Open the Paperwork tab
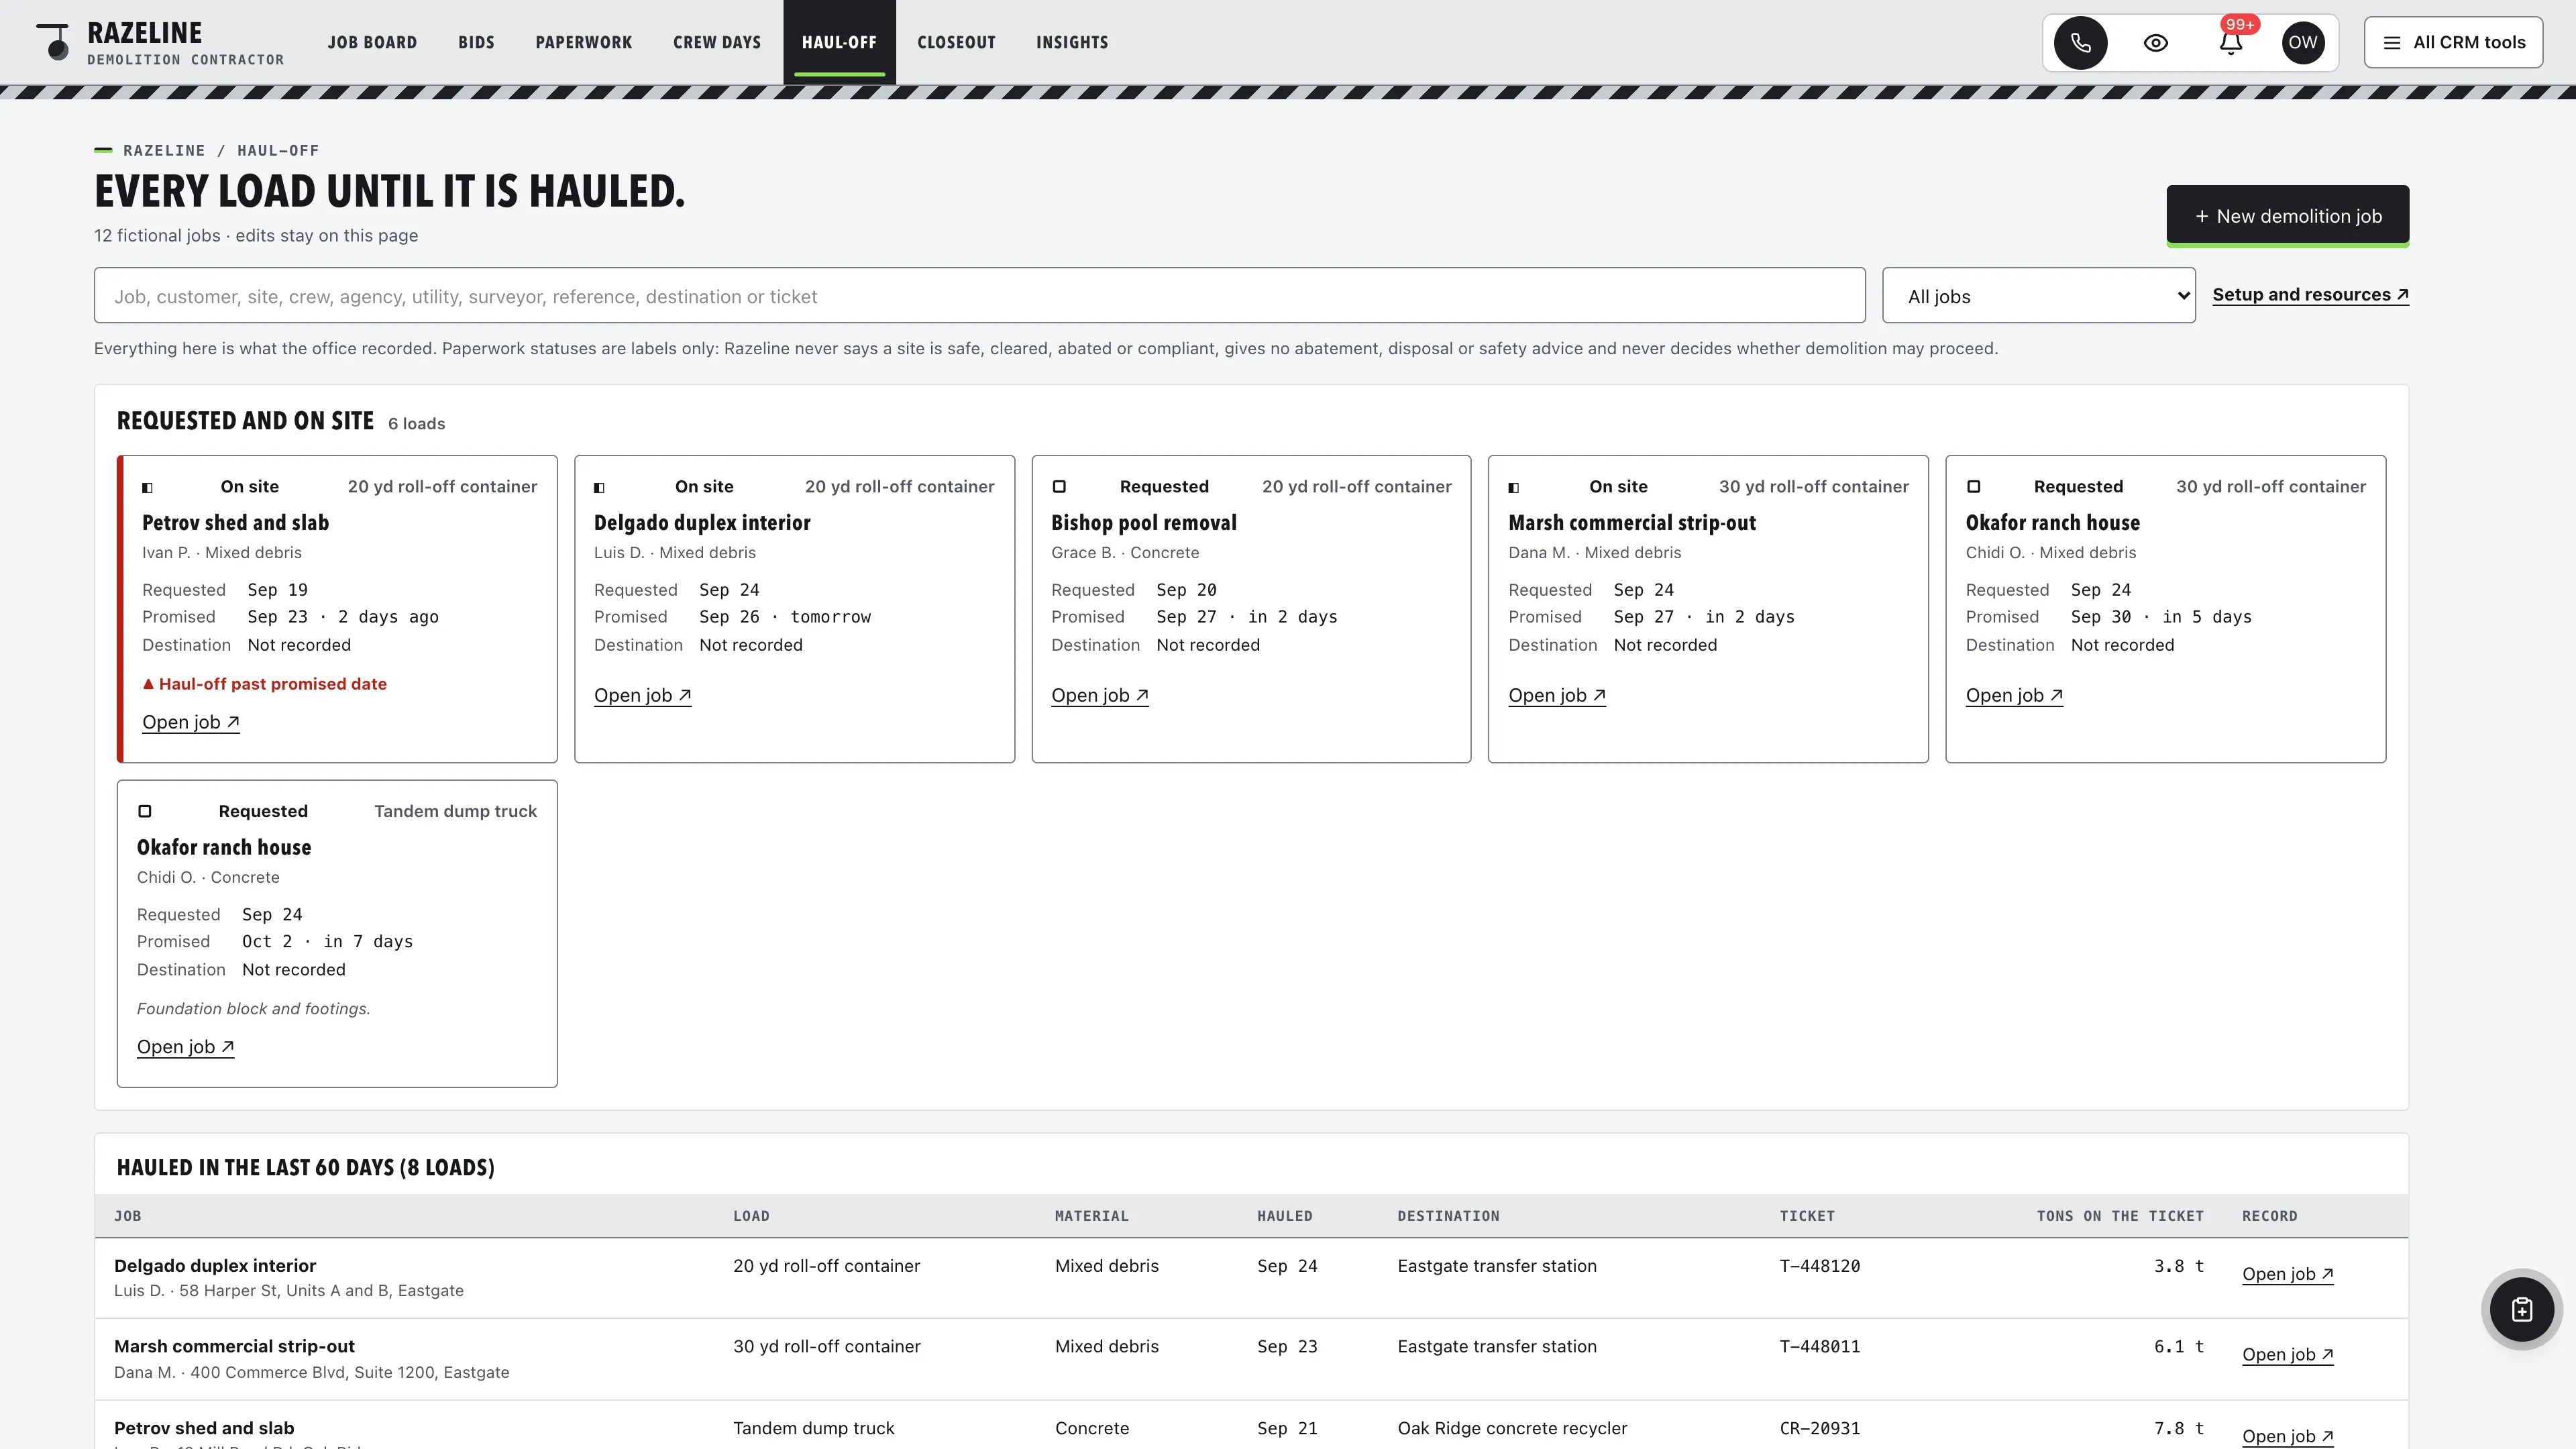This screenshot has width=2576, height=1449. click(583, 42)
